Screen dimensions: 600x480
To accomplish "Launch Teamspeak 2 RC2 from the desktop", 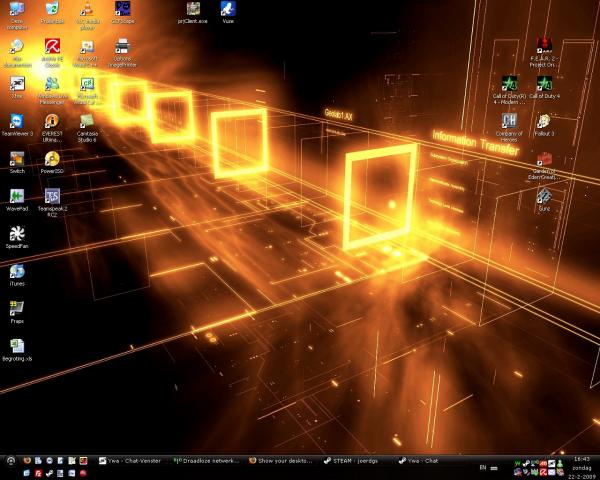I will (52, 196).
